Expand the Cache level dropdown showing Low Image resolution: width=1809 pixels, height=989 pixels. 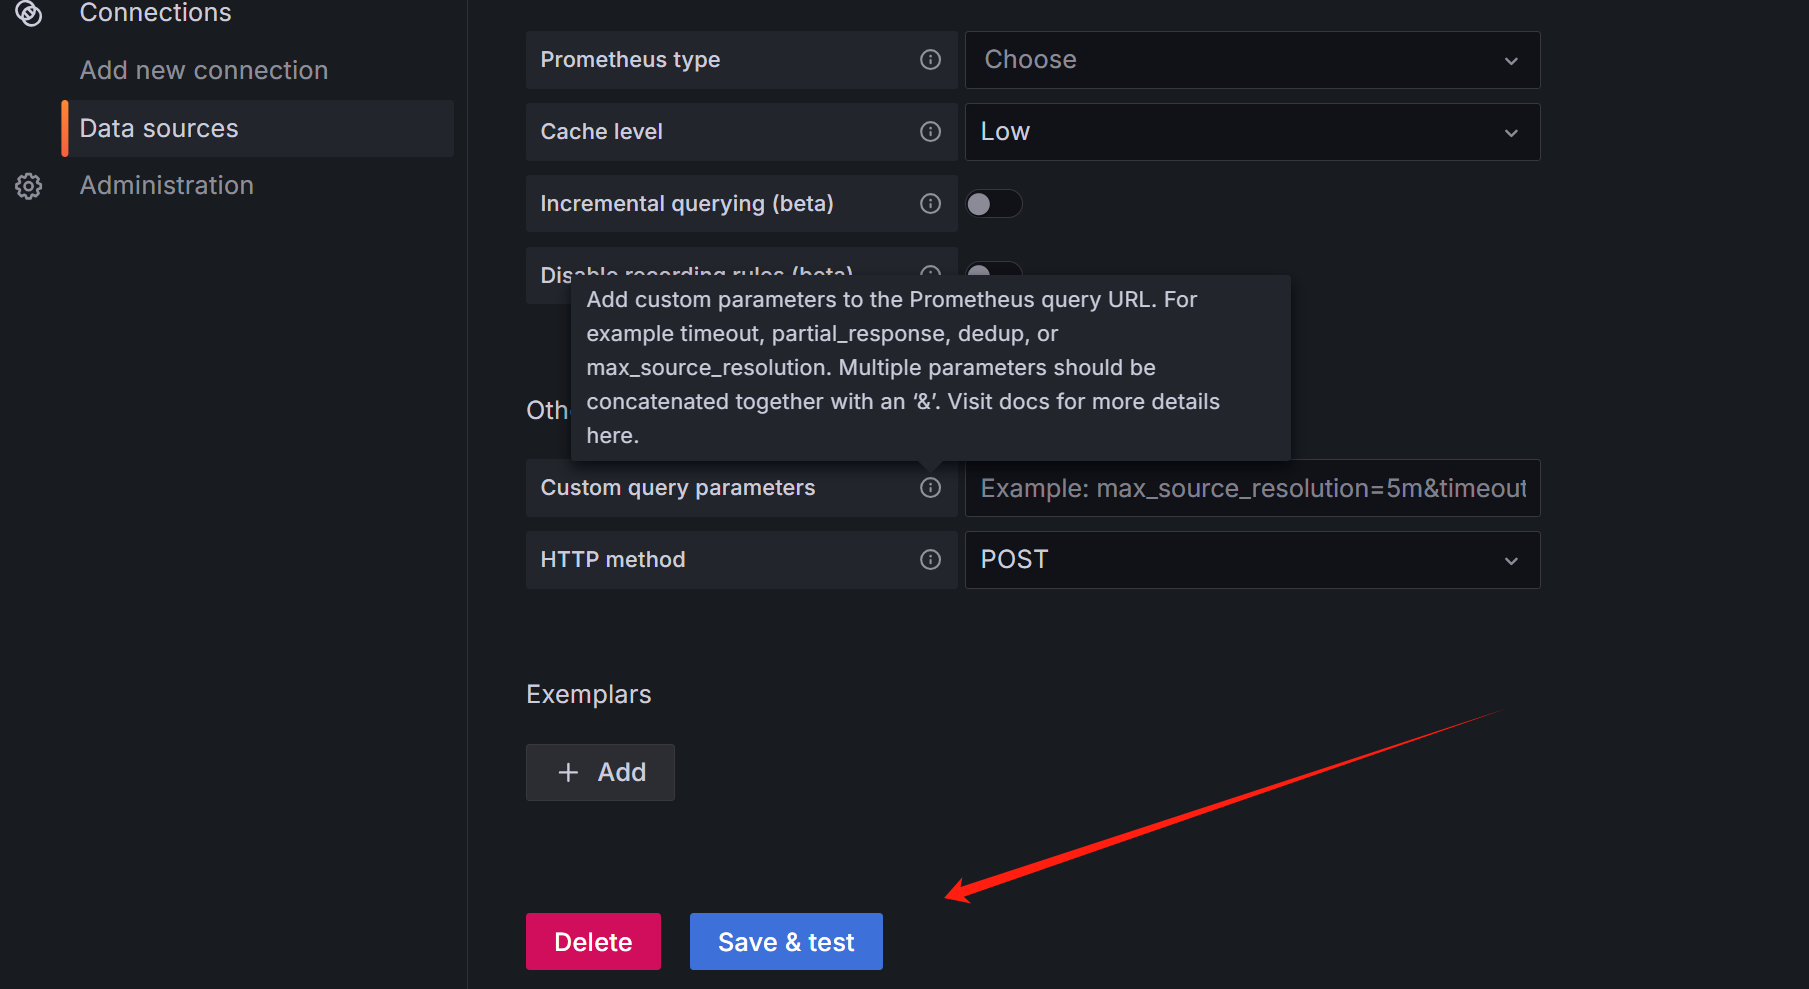click(x=1251, y=132)
